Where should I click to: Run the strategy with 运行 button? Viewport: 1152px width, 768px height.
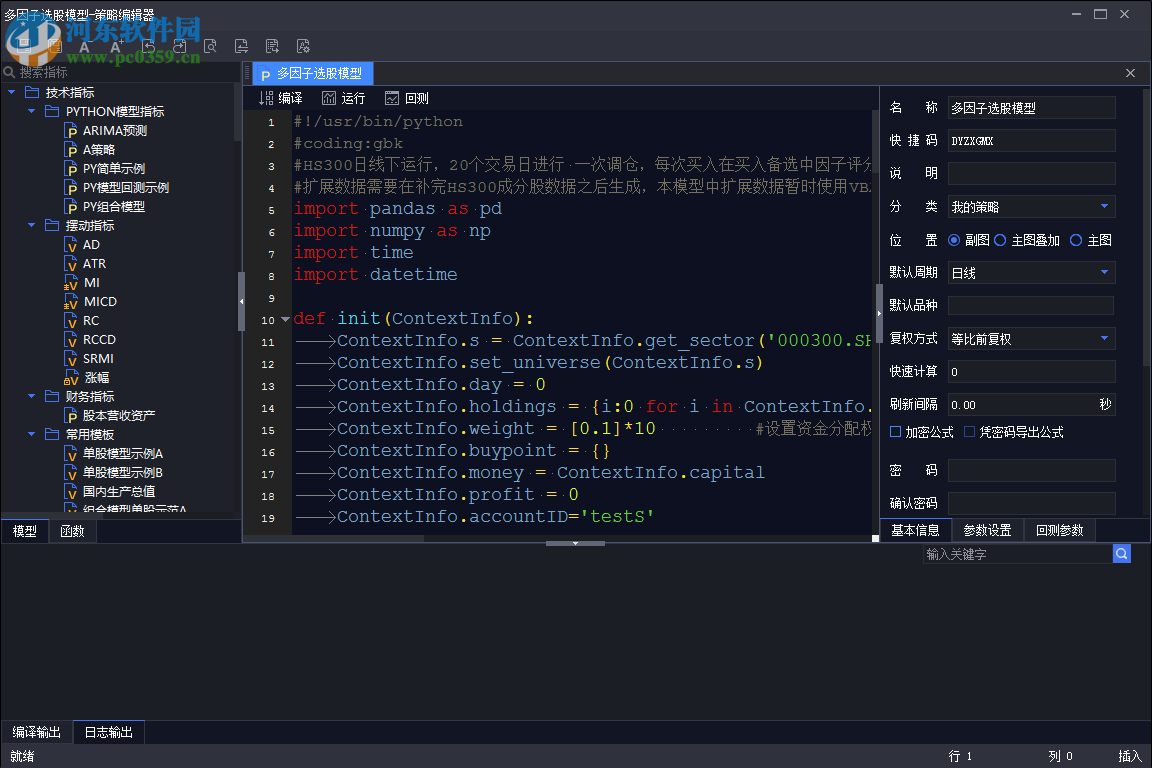[x=344, y=98]
